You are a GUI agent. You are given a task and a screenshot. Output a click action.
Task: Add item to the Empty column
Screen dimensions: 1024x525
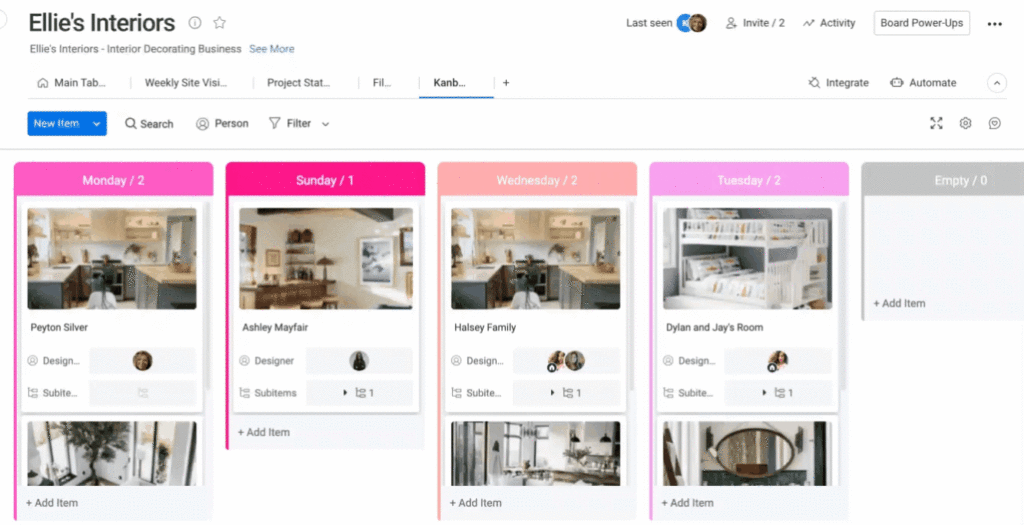point(899,303)
